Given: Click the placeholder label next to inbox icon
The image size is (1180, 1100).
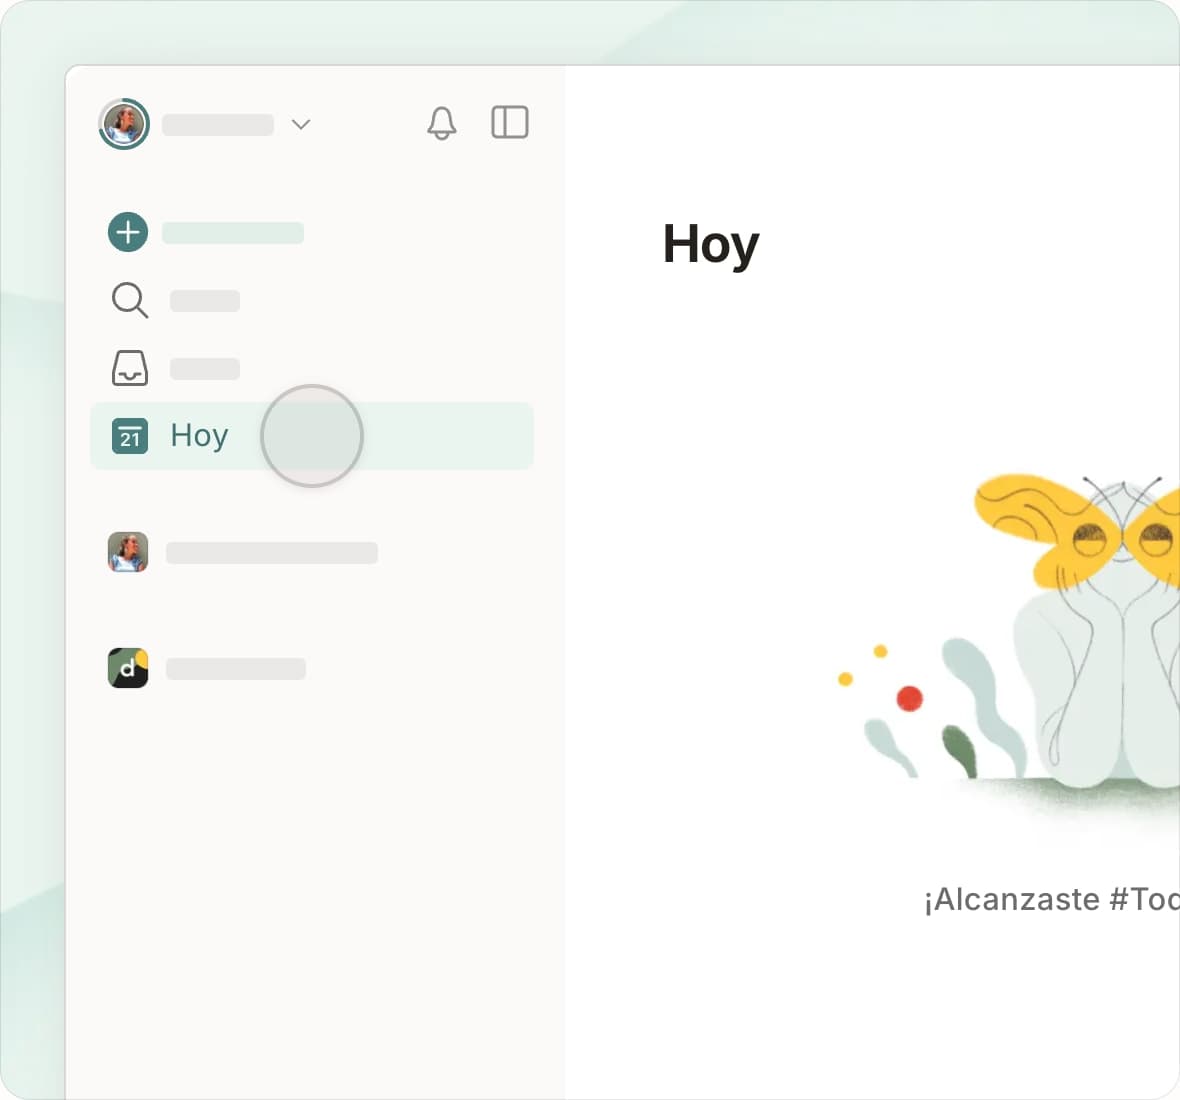Looking at the screenshot, I should pyautogui.click(x=205, y=369).
